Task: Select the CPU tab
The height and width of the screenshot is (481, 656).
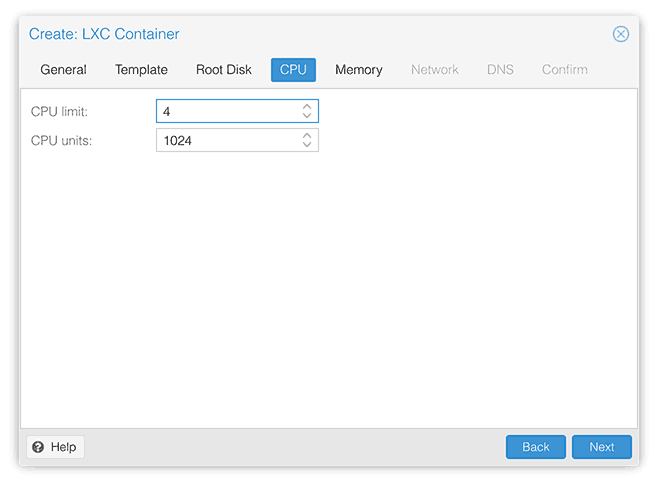Action: [293, 69]
